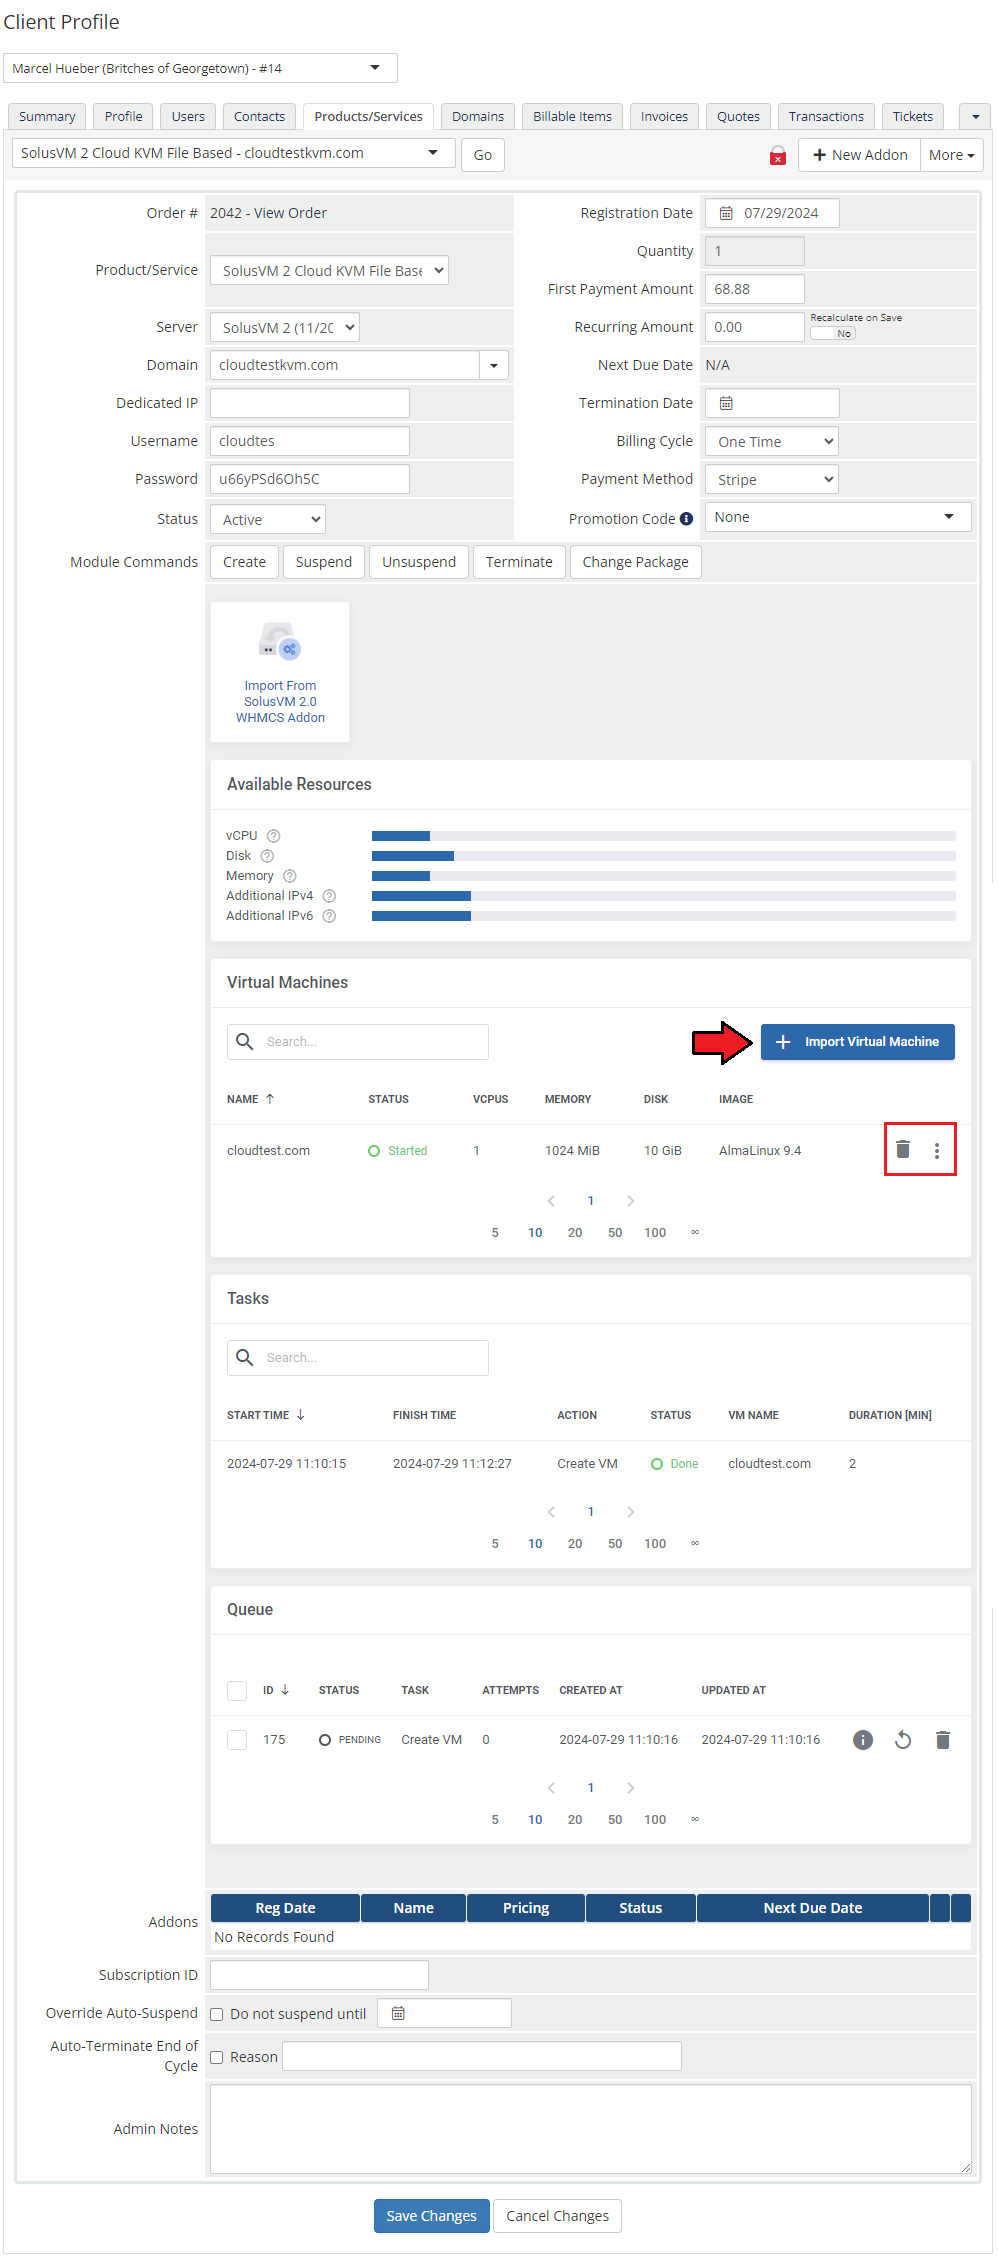Click Promotion Code info icon
The width and height of the screenshot is (998, 2264).
click(686, 519)
